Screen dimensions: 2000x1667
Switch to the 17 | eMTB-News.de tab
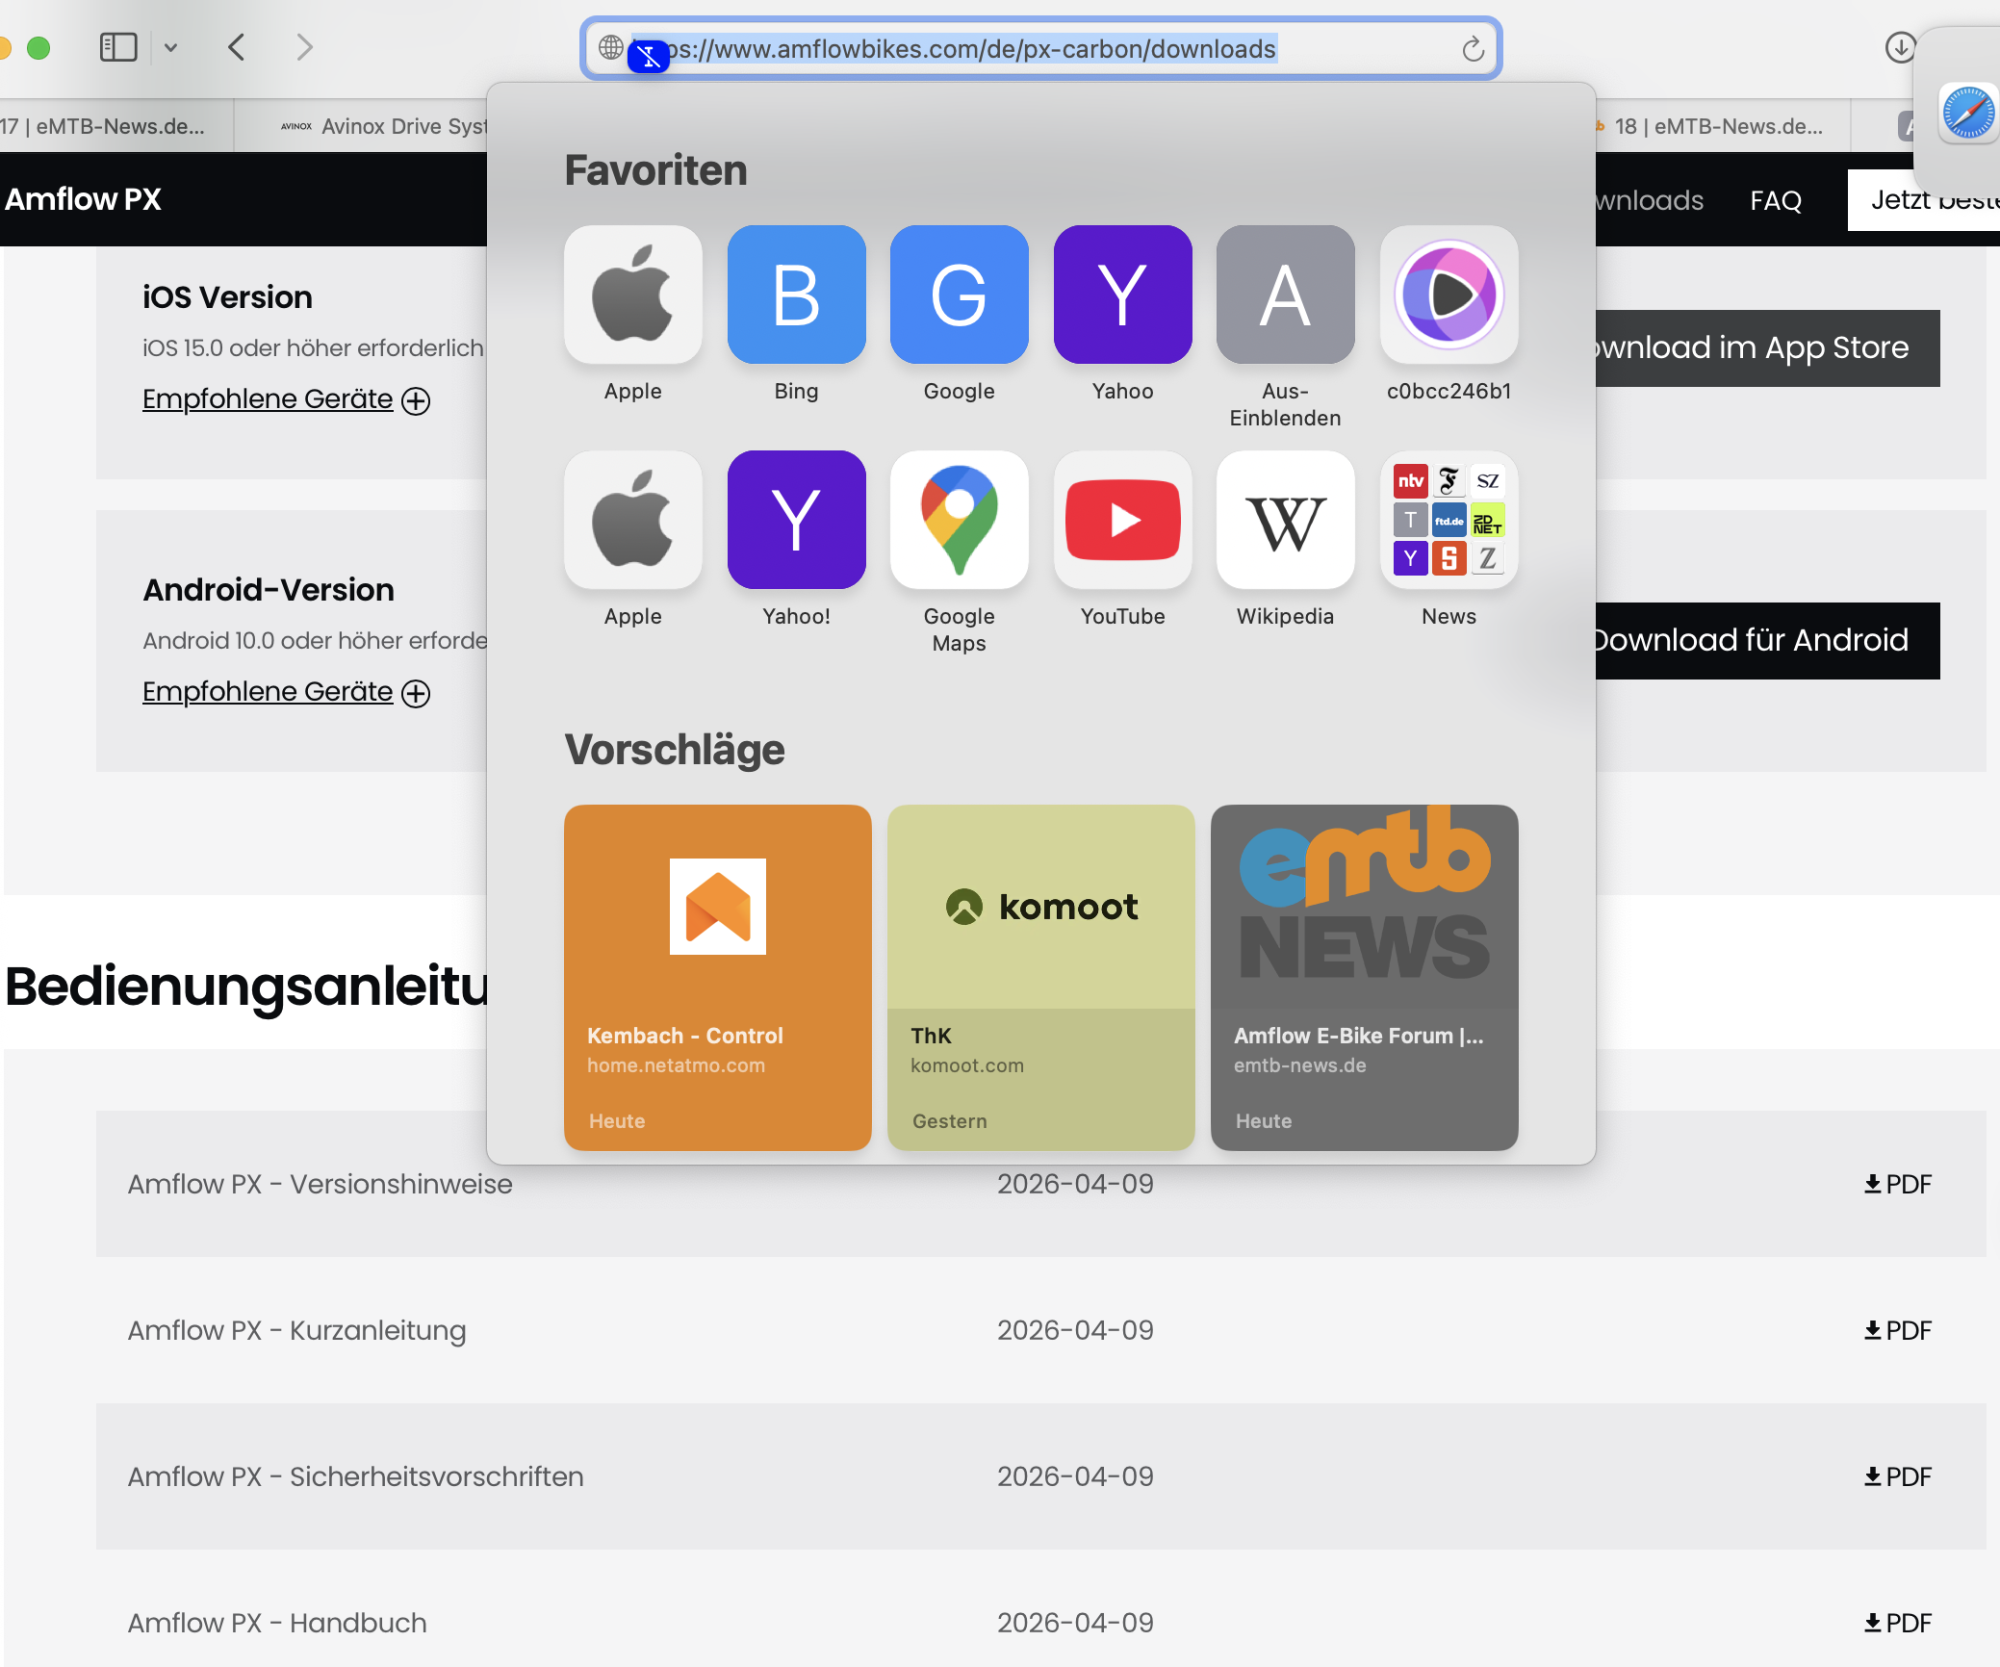coord(116,126)
